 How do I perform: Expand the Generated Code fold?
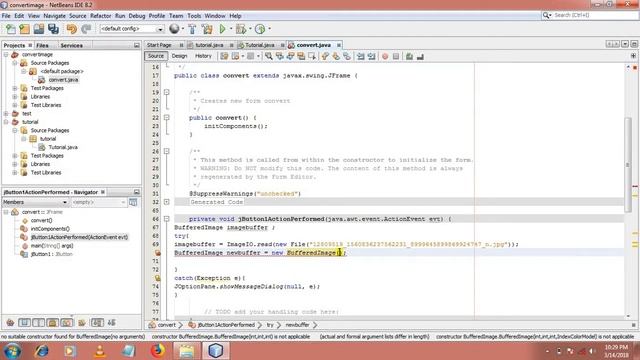click(x=167, y=202)
